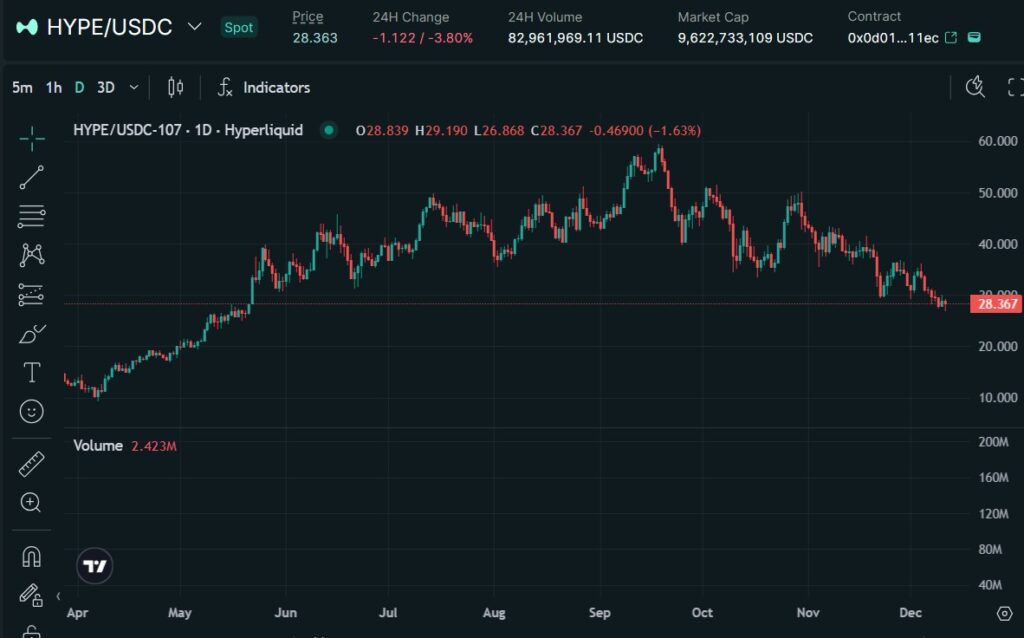Toggle the Spot market badge
Viewport: 1024px width, 638px height.
point(238,27)
